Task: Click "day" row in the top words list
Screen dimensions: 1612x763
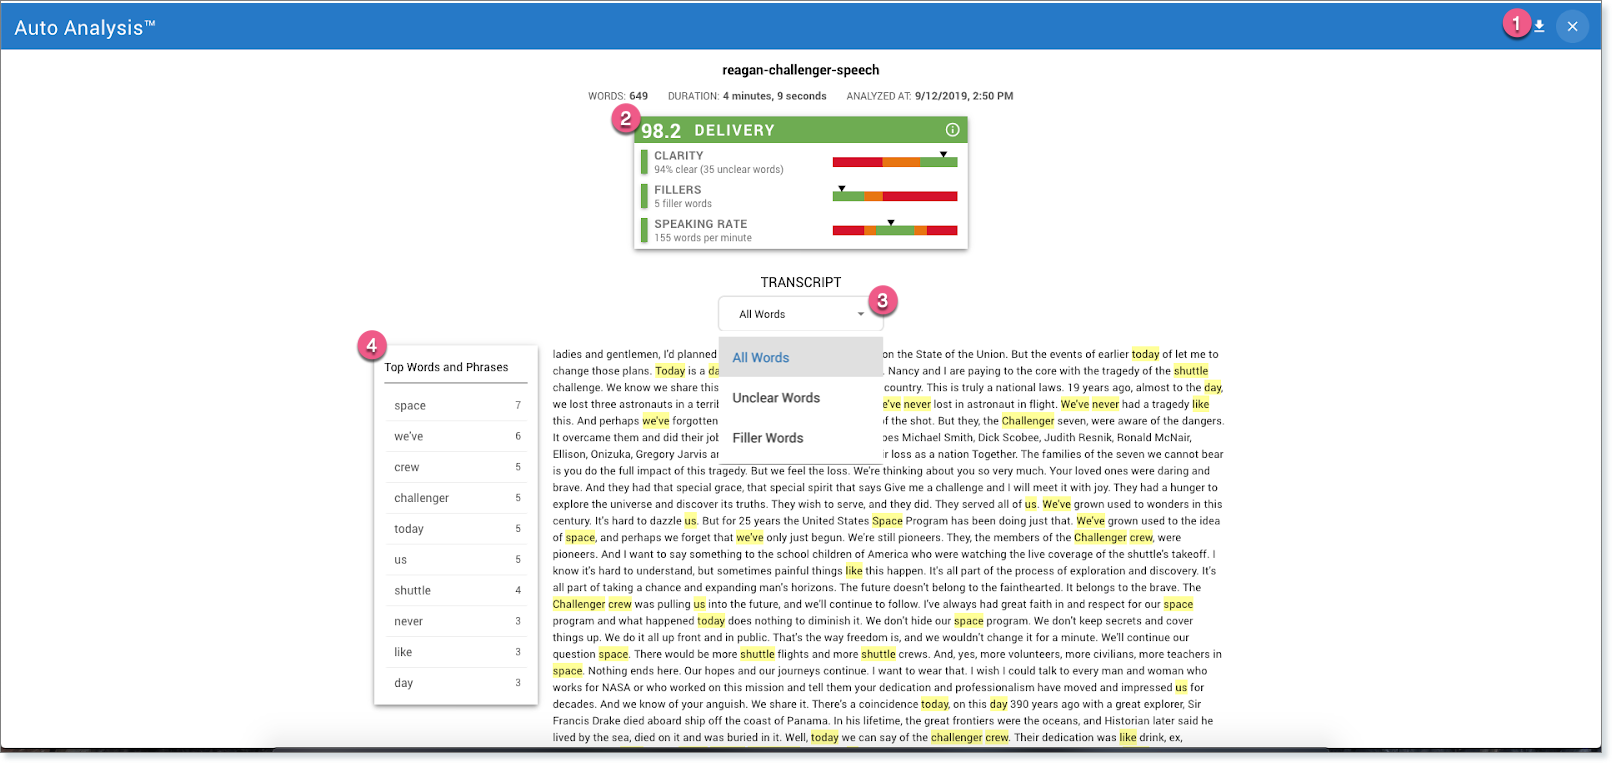Action: (x=455, y=683)
